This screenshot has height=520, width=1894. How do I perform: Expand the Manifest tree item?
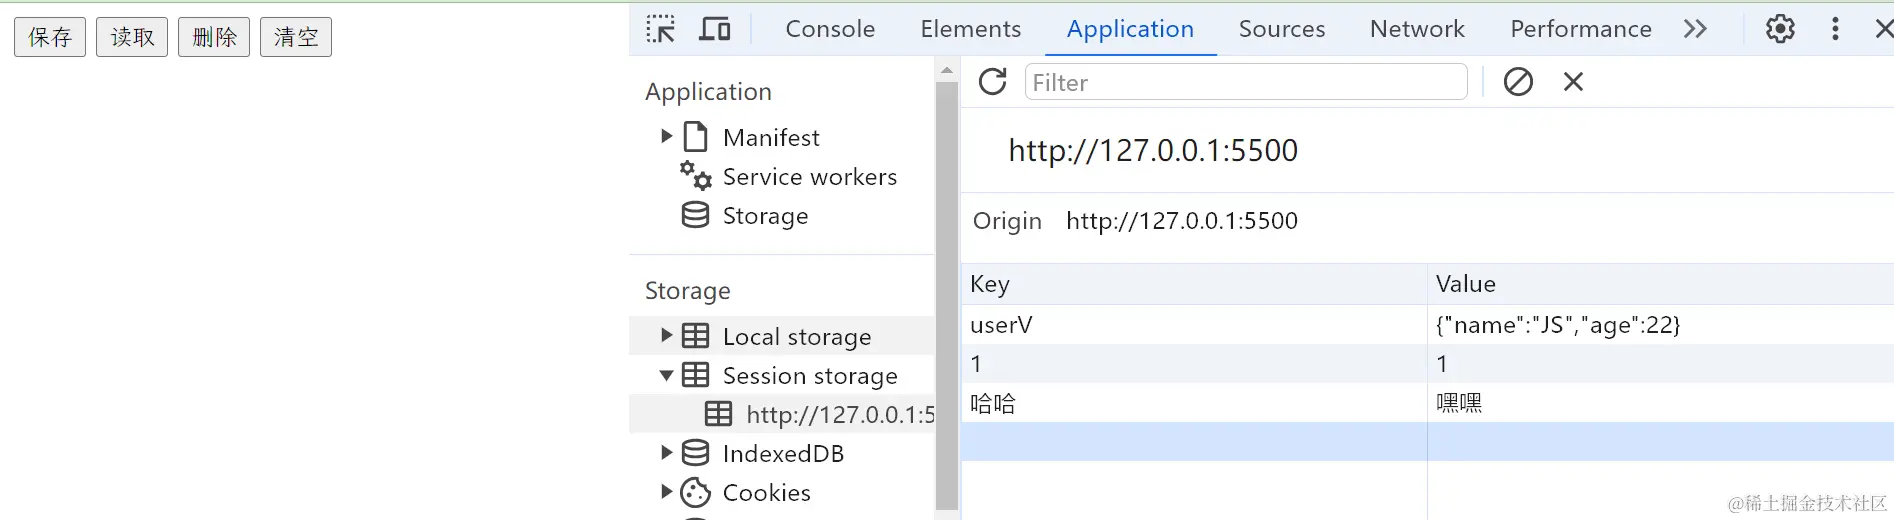tap(666, 137)
